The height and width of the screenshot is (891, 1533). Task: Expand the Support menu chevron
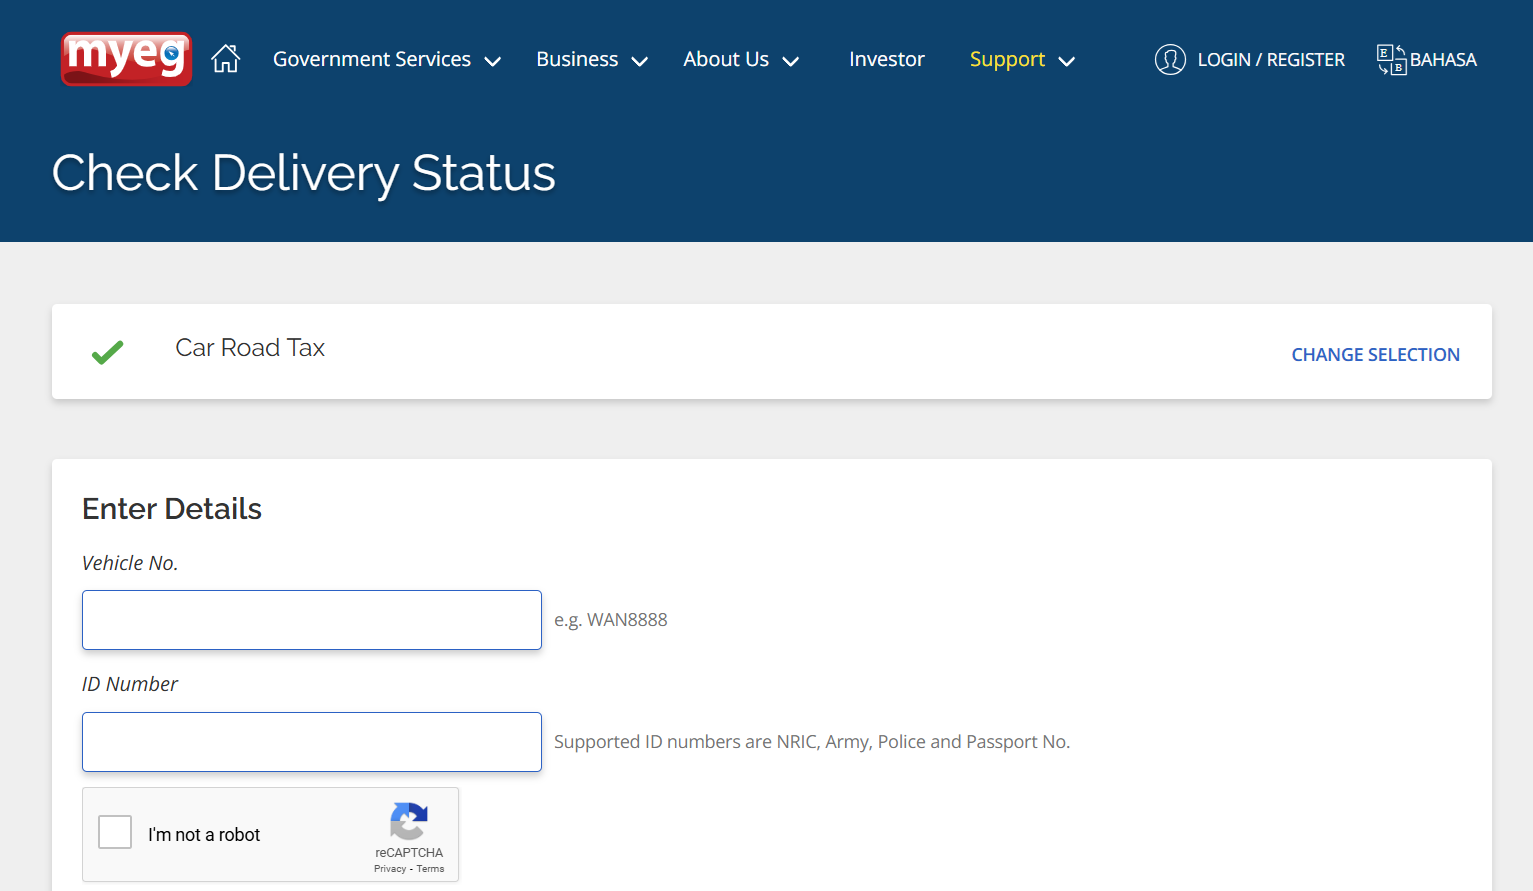pyautogui.click(x=1067, y=61)
